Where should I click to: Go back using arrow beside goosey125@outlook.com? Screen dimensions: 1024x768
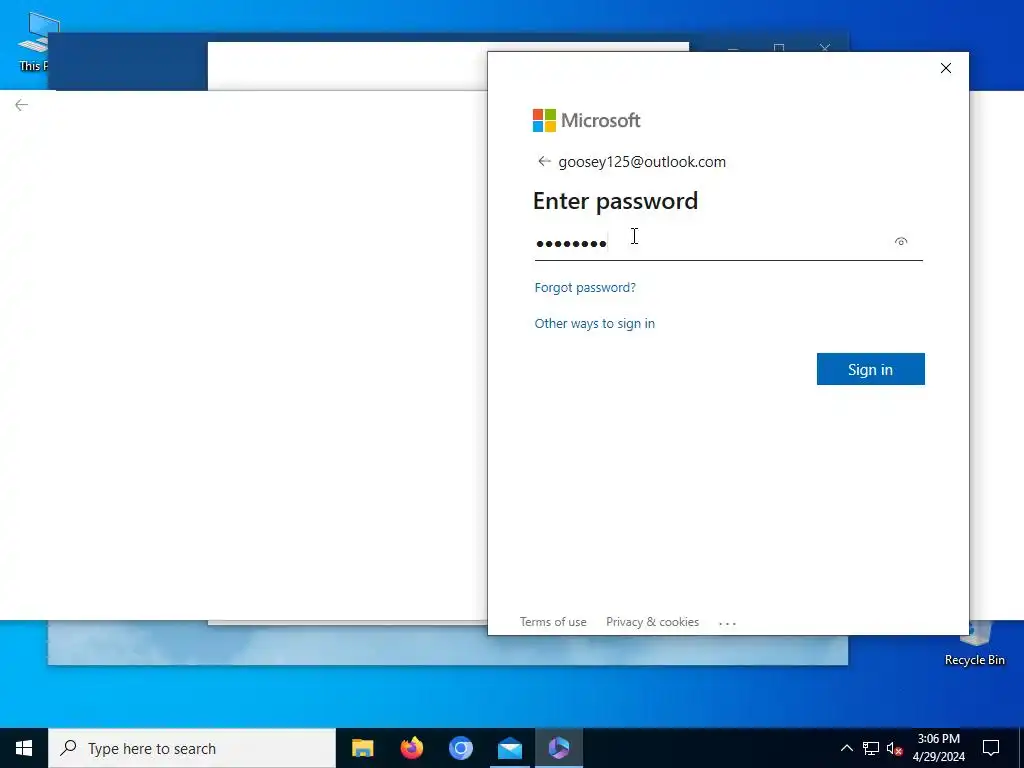coord(544,161)
